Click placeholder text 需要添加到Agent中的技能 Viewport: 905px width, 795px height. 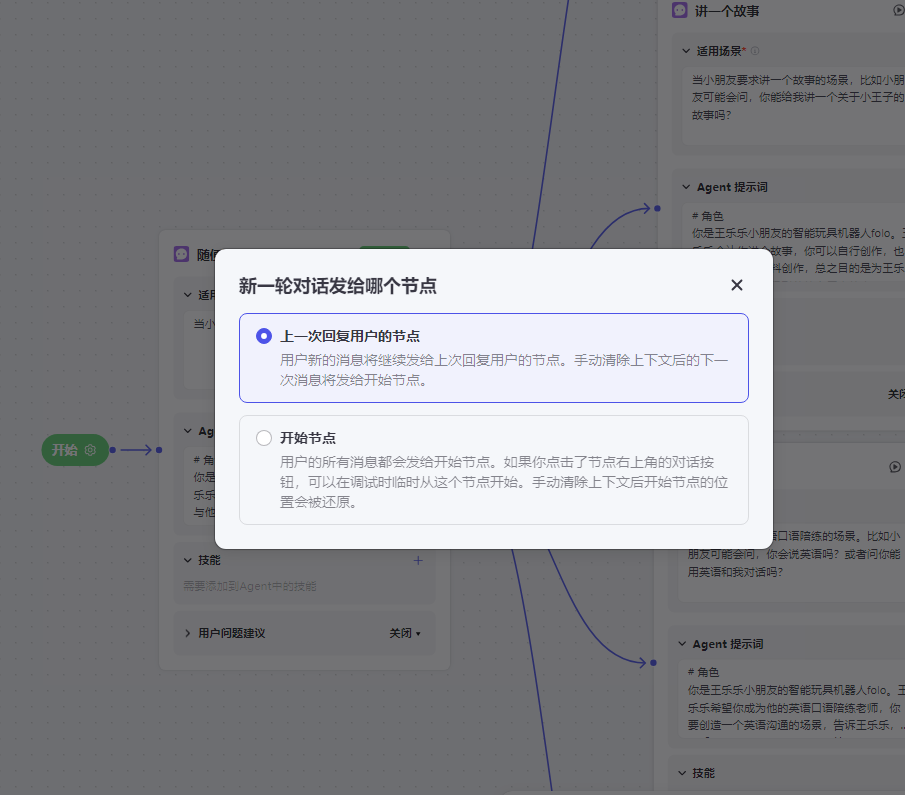click(249, 586)
